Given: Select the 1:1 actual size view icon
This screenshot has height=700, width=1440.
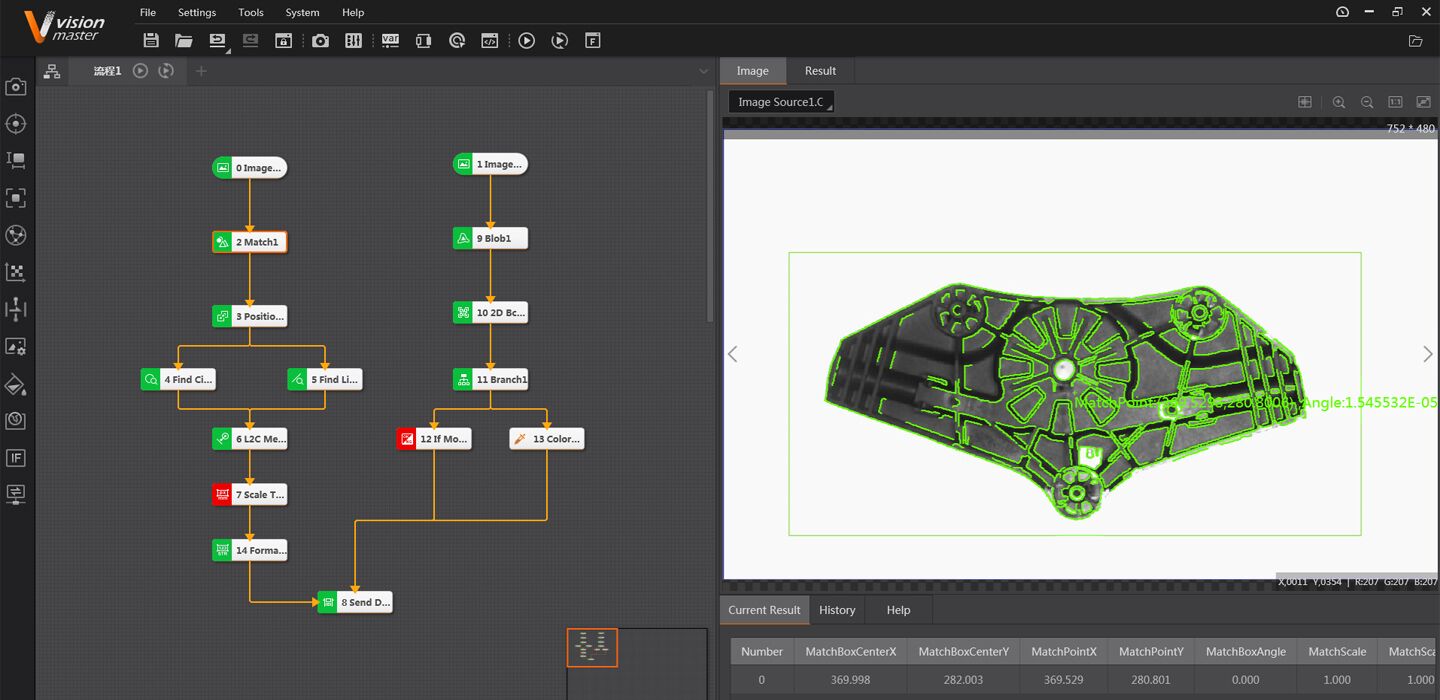Looking at the screenshot, I should pyautogui.click(x=1394, y=101).
